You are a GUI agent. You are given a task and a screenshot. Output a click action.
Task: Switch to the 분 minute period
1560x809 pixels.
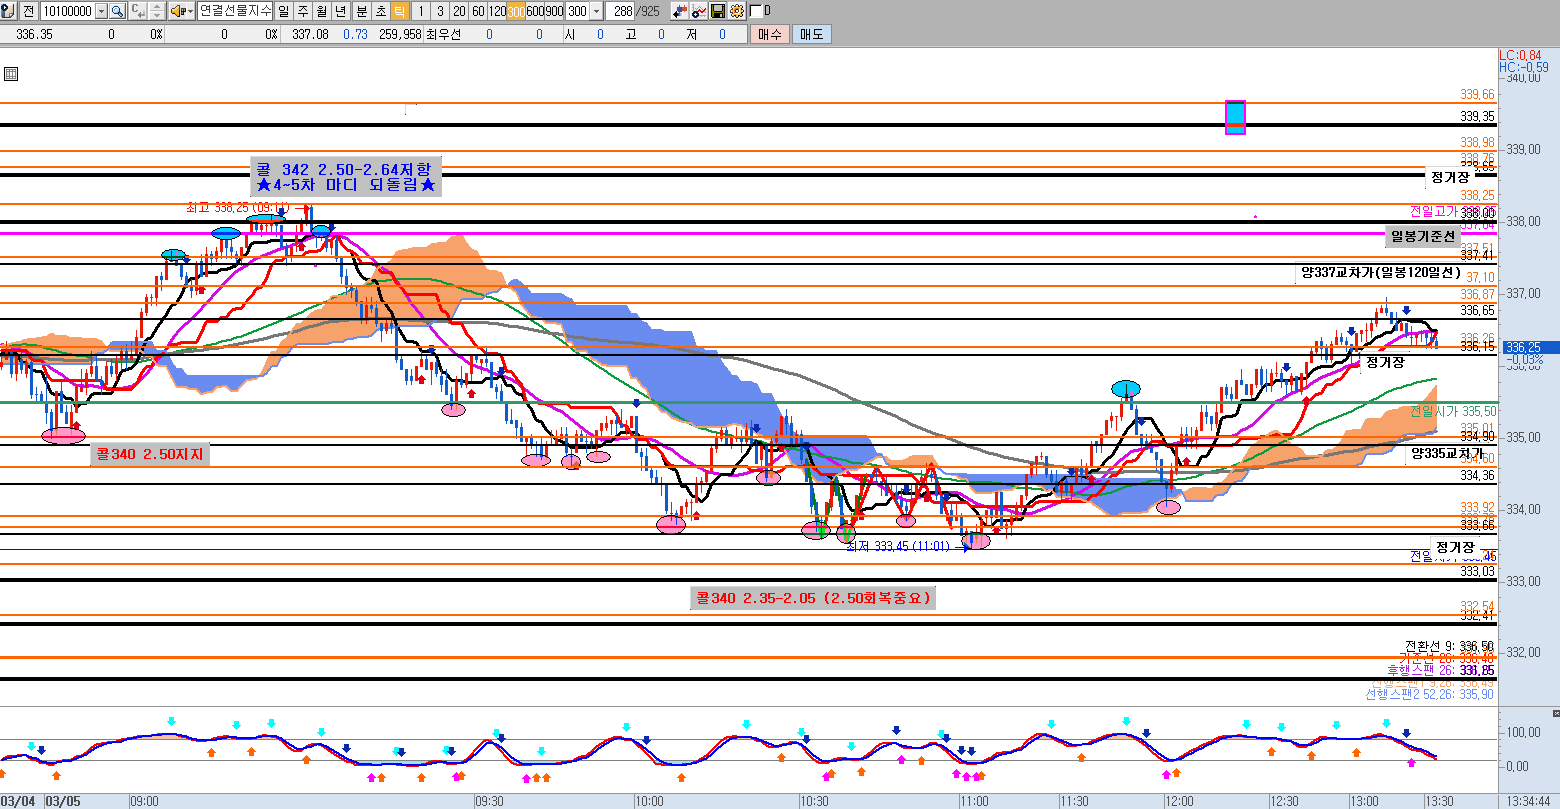click(x=362, y=11)
